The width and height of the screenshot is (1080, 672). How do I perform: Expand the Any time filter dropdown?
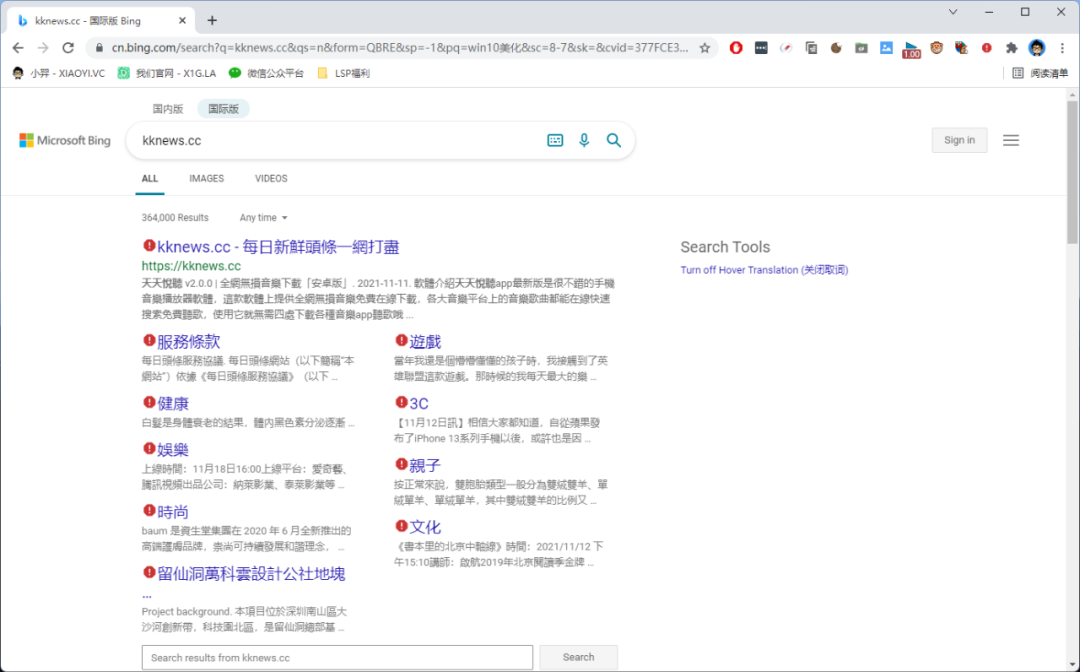263,218
